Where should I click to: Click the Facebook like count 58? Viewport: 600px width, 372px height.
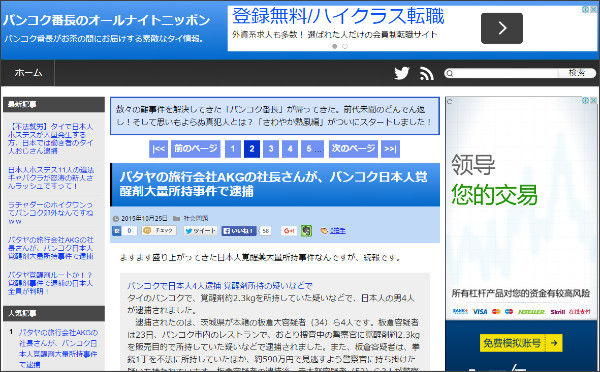[265, 231]
